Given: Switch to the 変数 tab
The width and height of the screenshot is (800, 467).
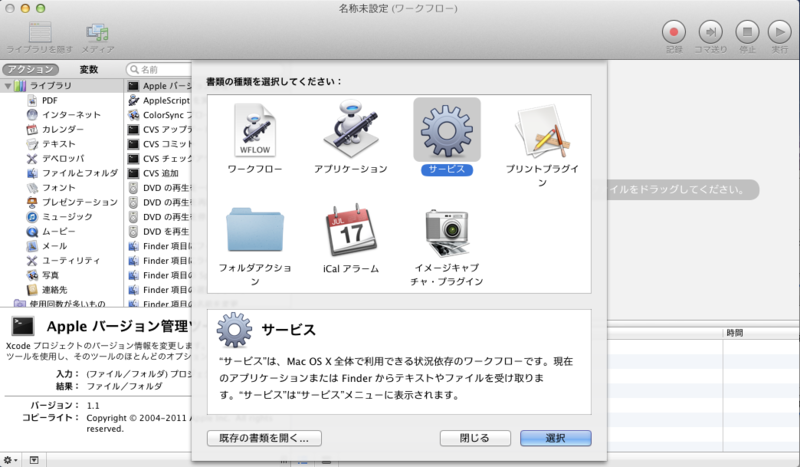Looking at the screenshot, I should tap(89, 69).
